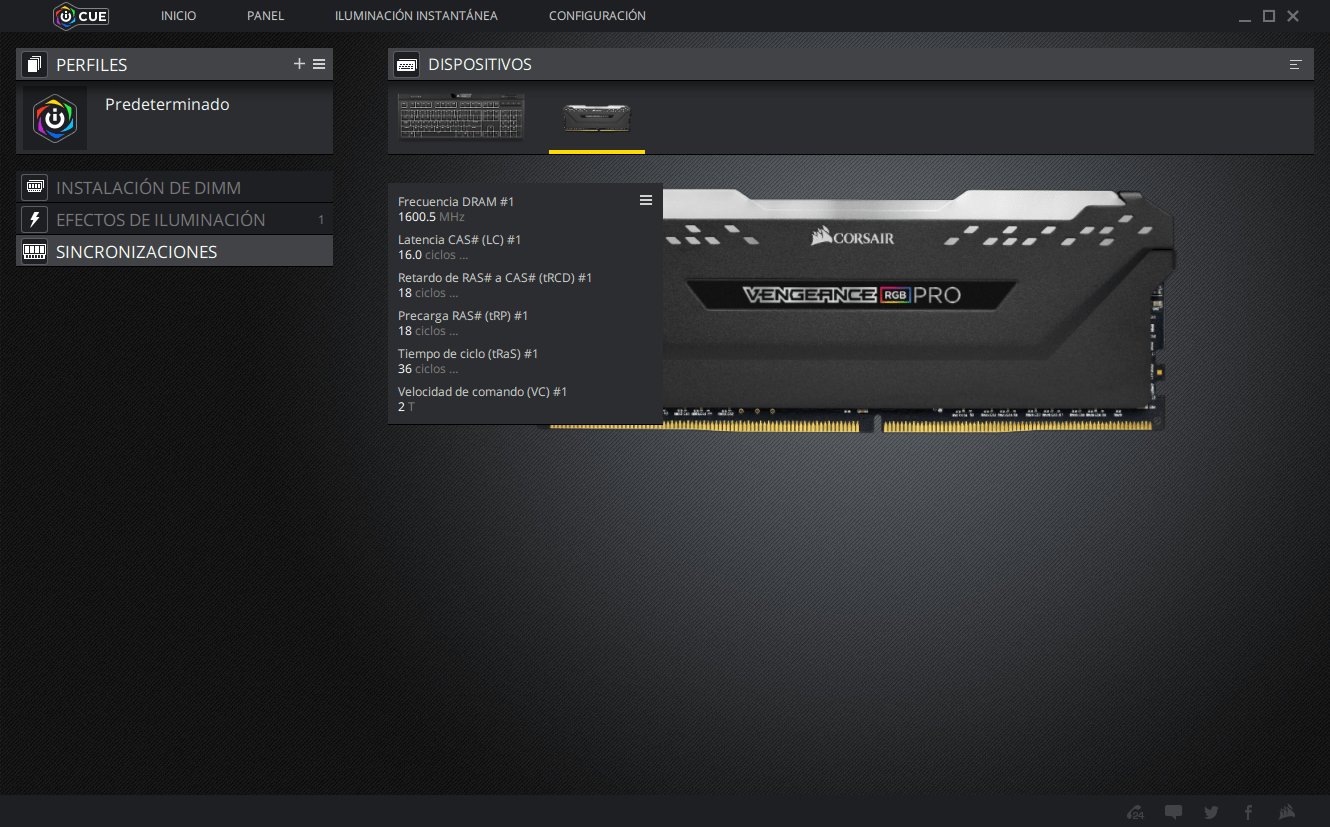Select the SINCRONIZACIONES section

click(175, 251)
